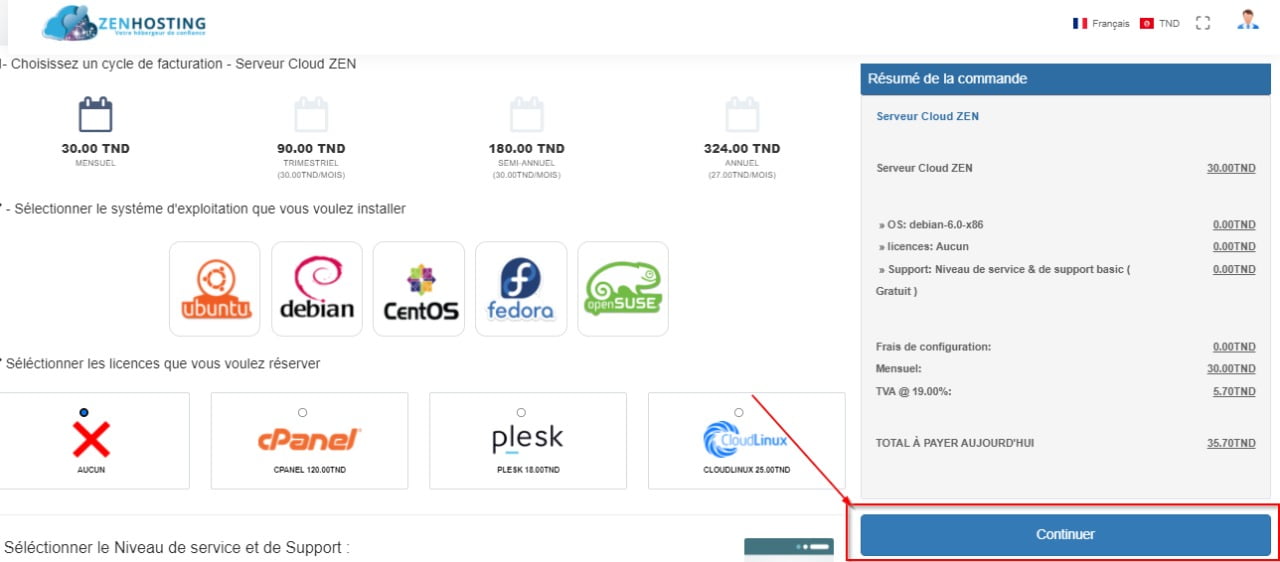Select the Fedora operating system icon
This screenshot has height=562, width=1280.
(x=521, y=289)
